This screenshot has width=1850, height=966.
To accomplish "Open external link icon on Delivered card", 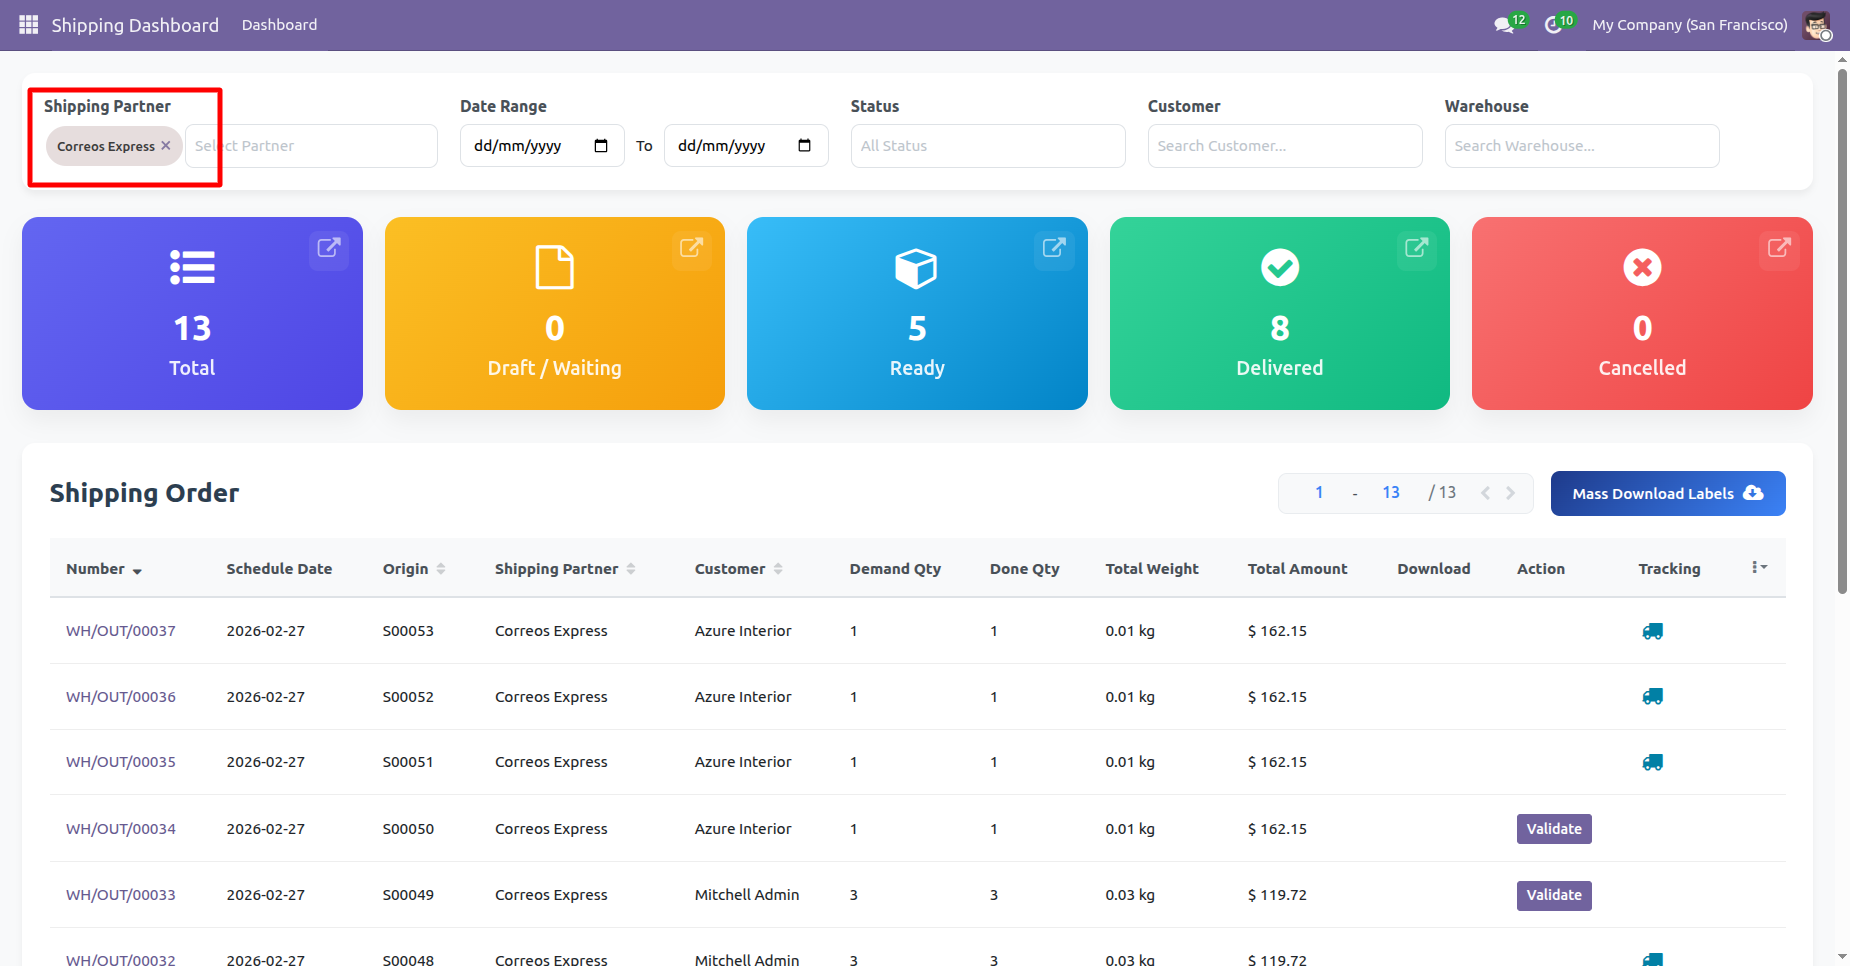I will coord(1416,248).
